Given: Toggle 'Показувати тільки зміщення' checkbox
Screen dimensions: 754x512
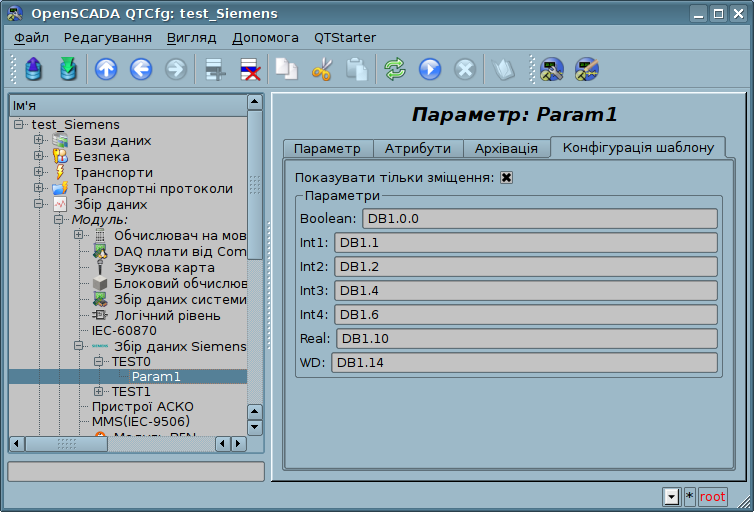Looking at the screenshot, I should coord(507,178).
